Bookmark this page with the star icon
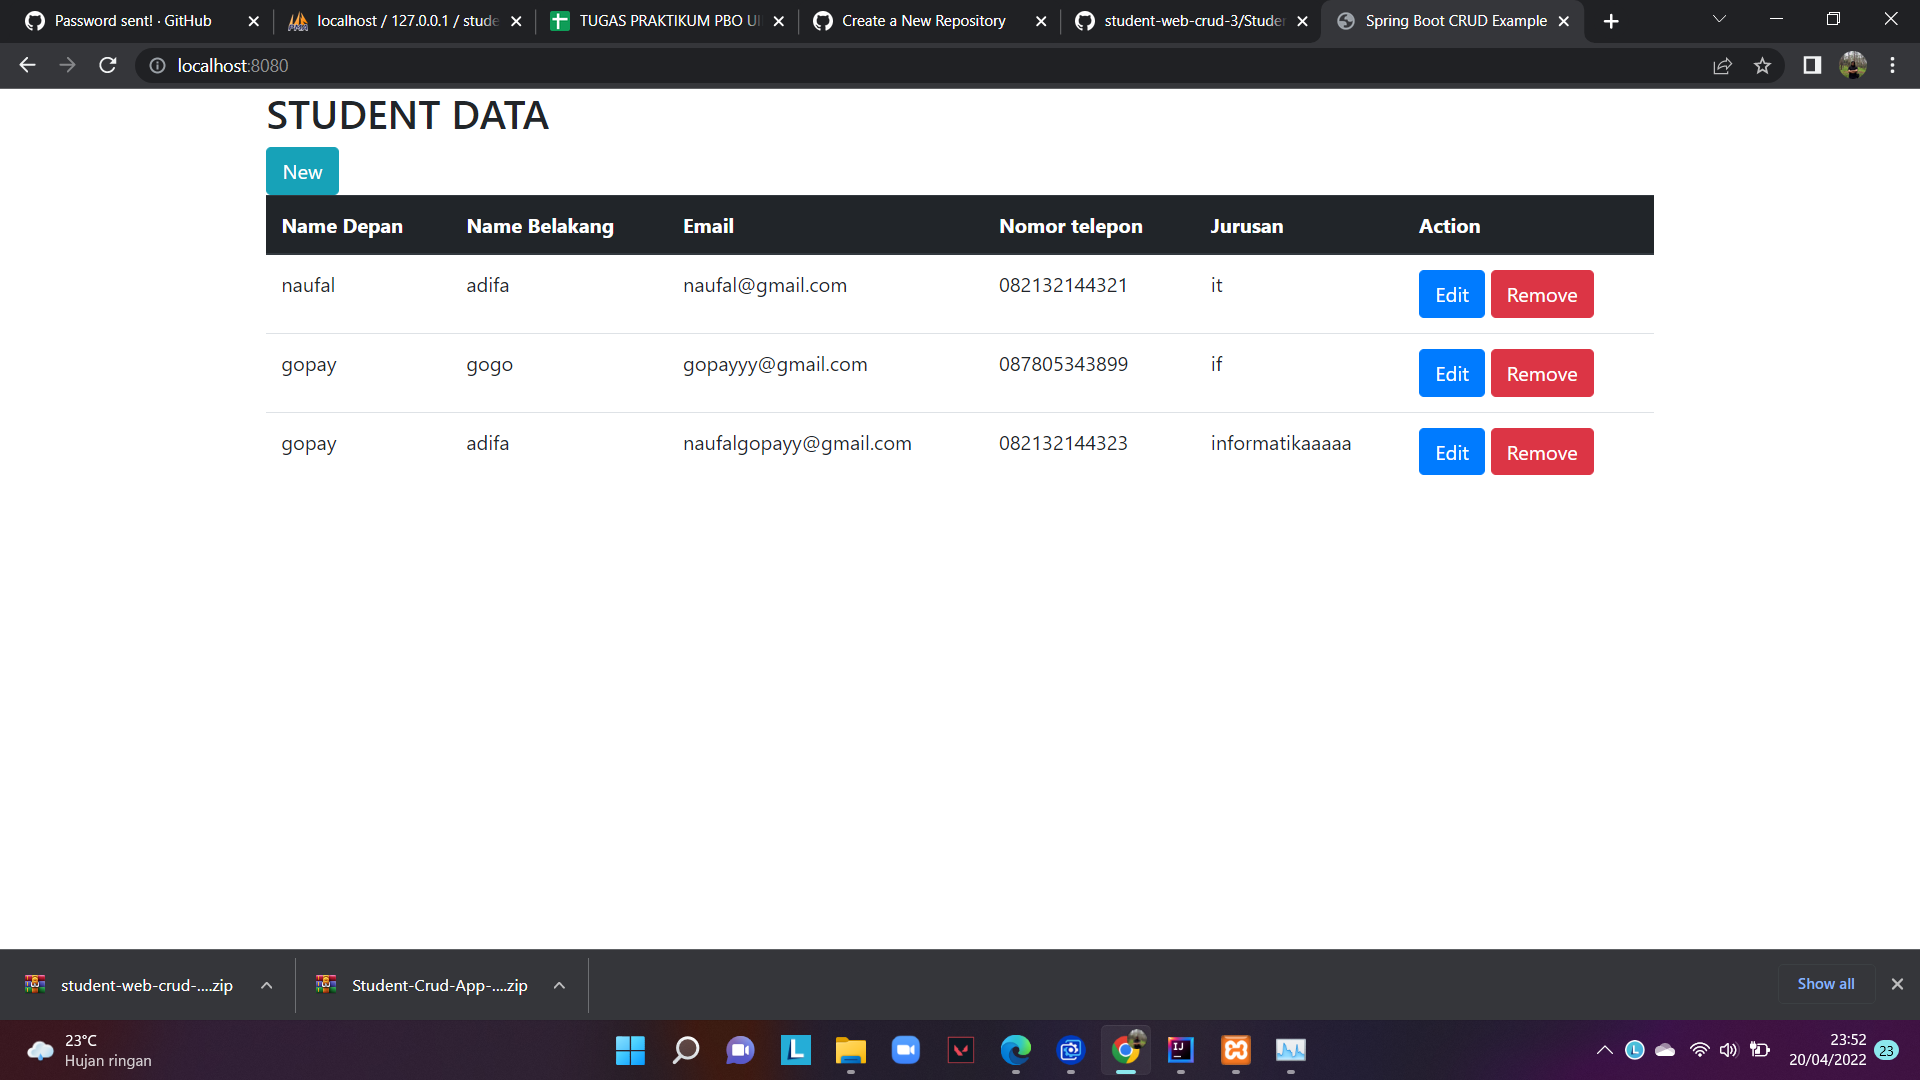 (x=1762, y=65)
